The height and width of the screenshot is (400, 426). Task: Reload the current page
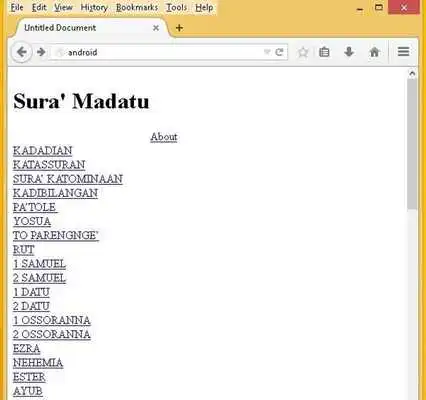(279, 52)
